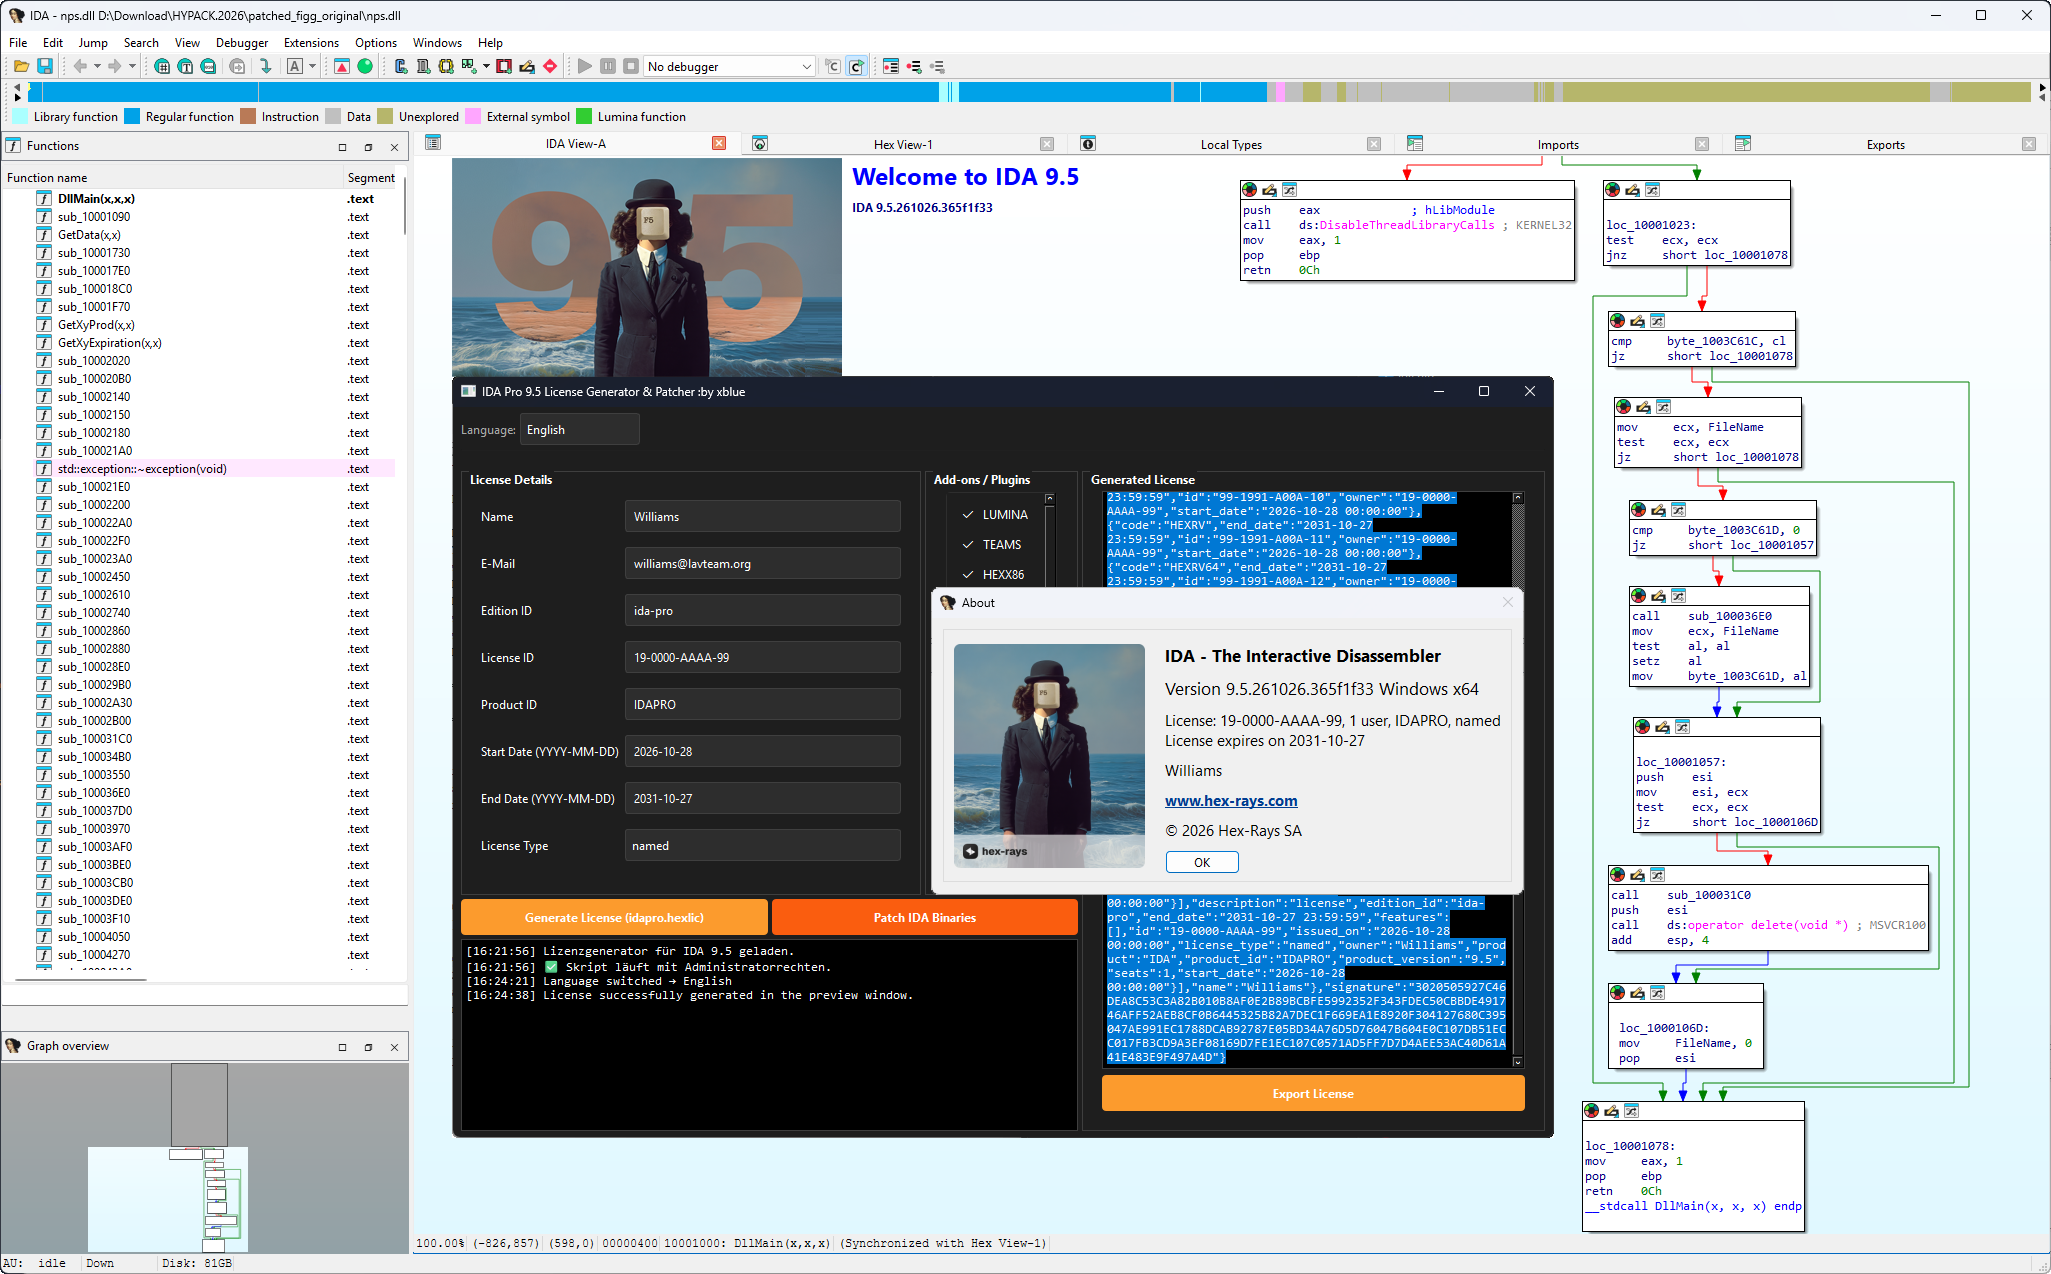Image resolution: width=2051 pixels, height=1274 pixels.
Task: Open the www.hex-rays.com link
Action: tap(1231, 800)
